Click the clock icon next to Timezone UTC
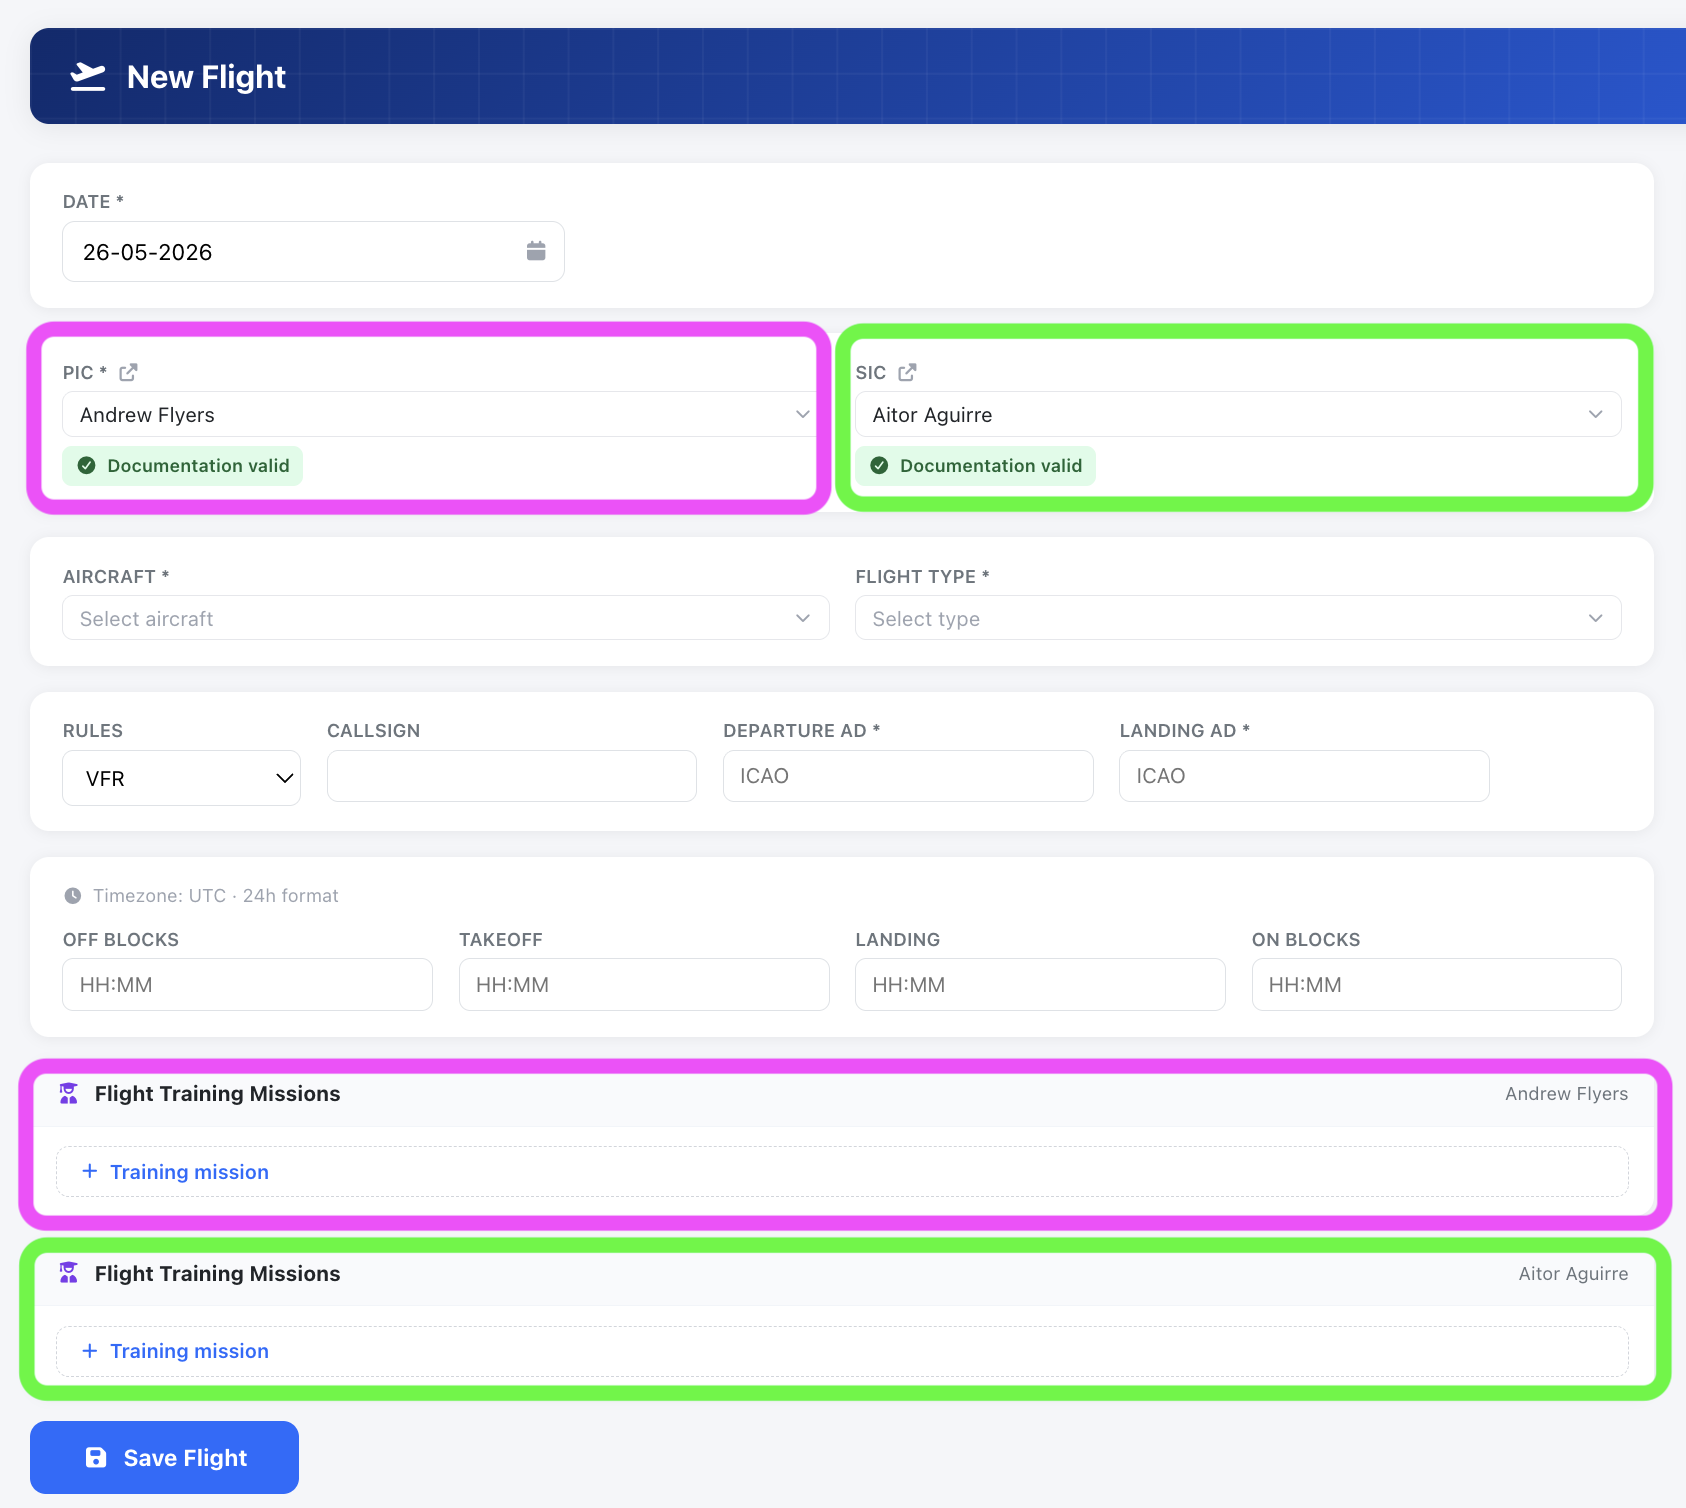1686x1508 pixels. 73,896
